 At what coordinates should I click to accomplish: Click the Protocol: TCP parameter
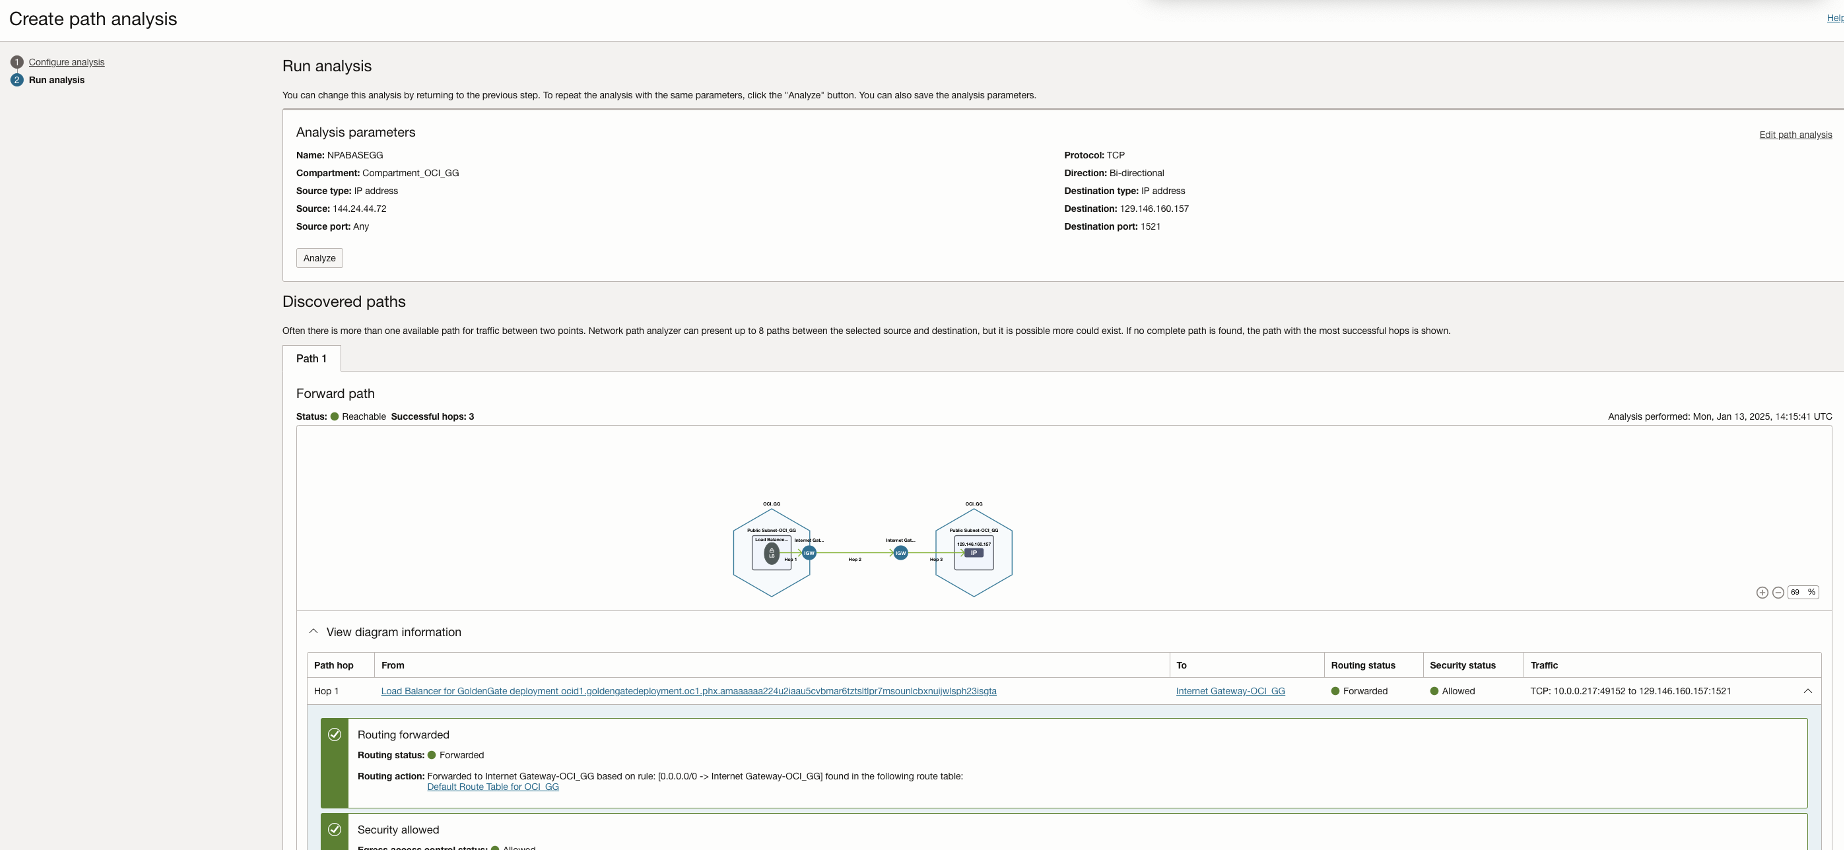click(1095, 155)
